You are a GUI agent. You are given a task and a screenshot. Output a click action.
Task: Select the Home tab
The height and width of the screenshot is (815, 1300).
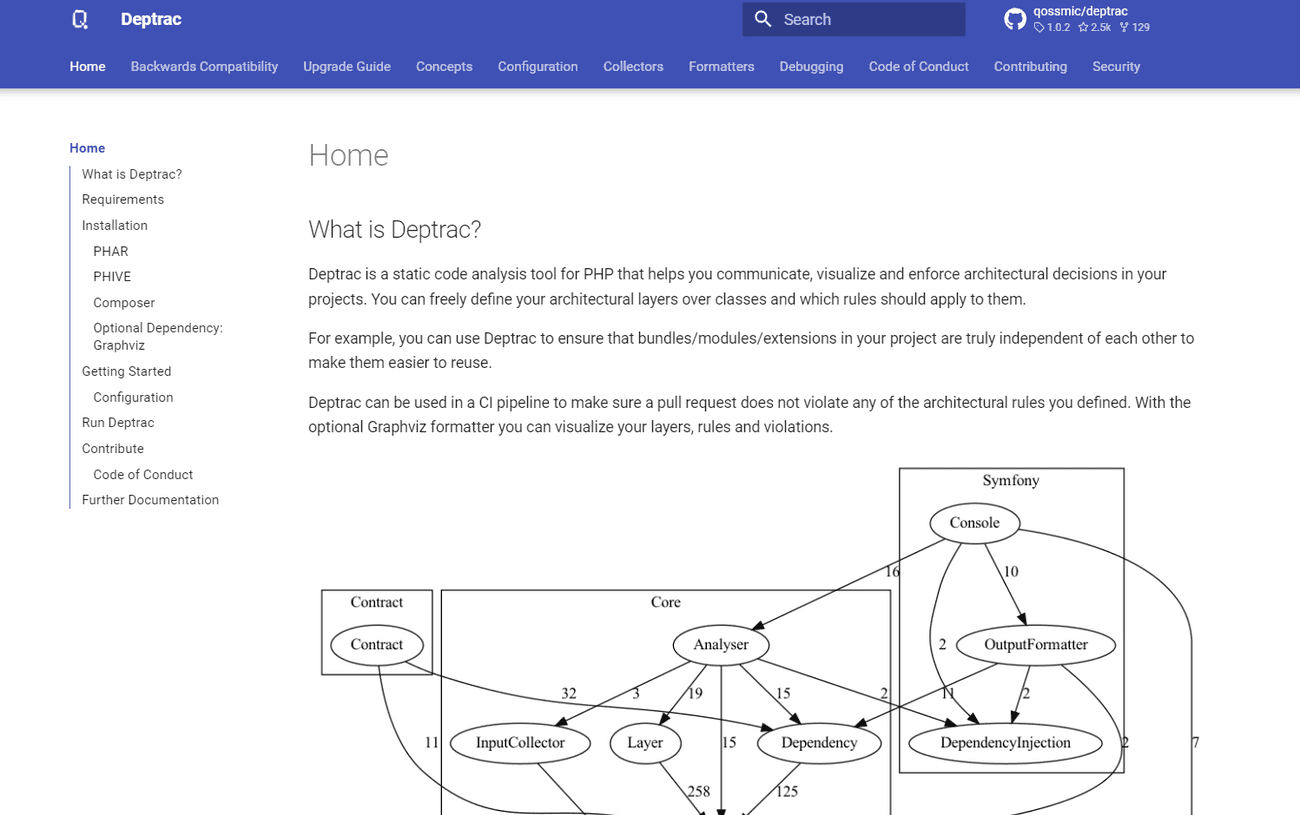(87, 66)
